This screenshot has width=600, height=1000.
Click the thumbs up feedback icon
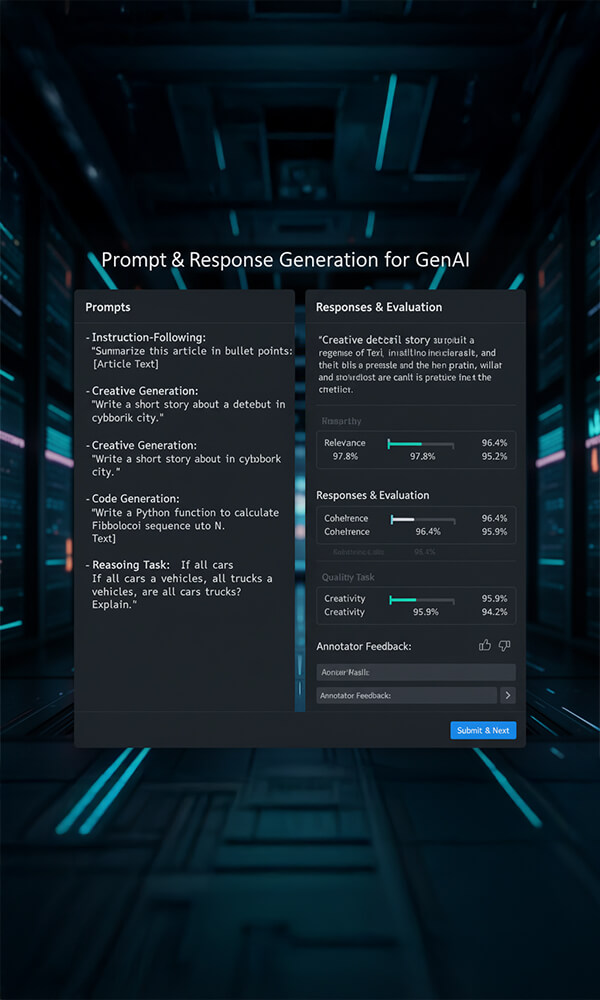[485, 646]
